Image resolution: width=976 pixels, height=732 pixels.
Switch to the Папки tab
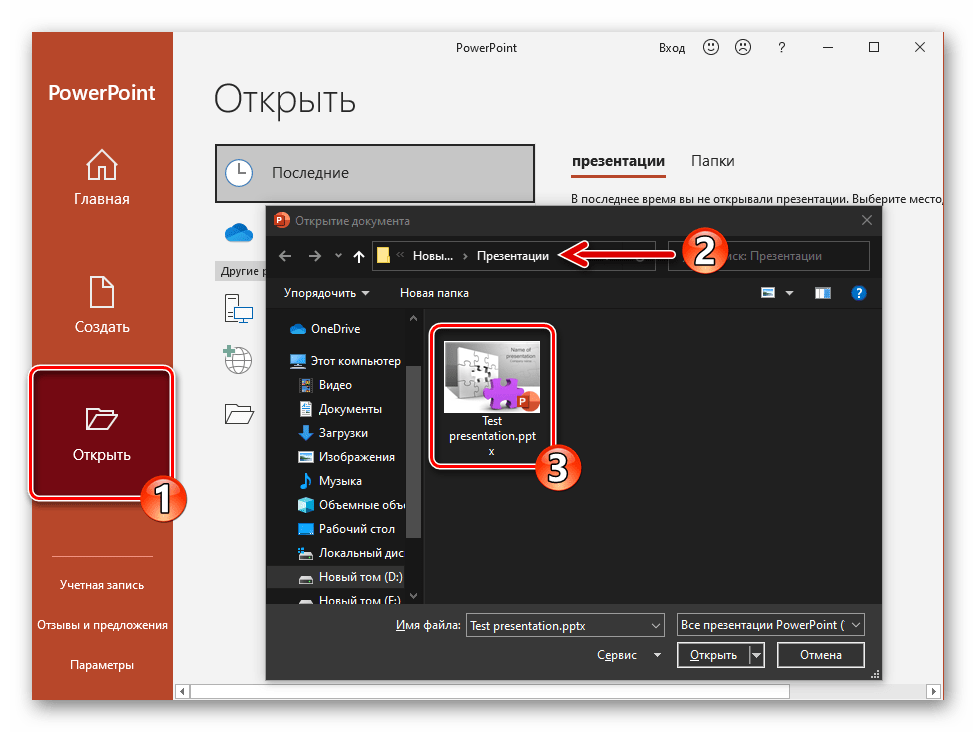713,161
